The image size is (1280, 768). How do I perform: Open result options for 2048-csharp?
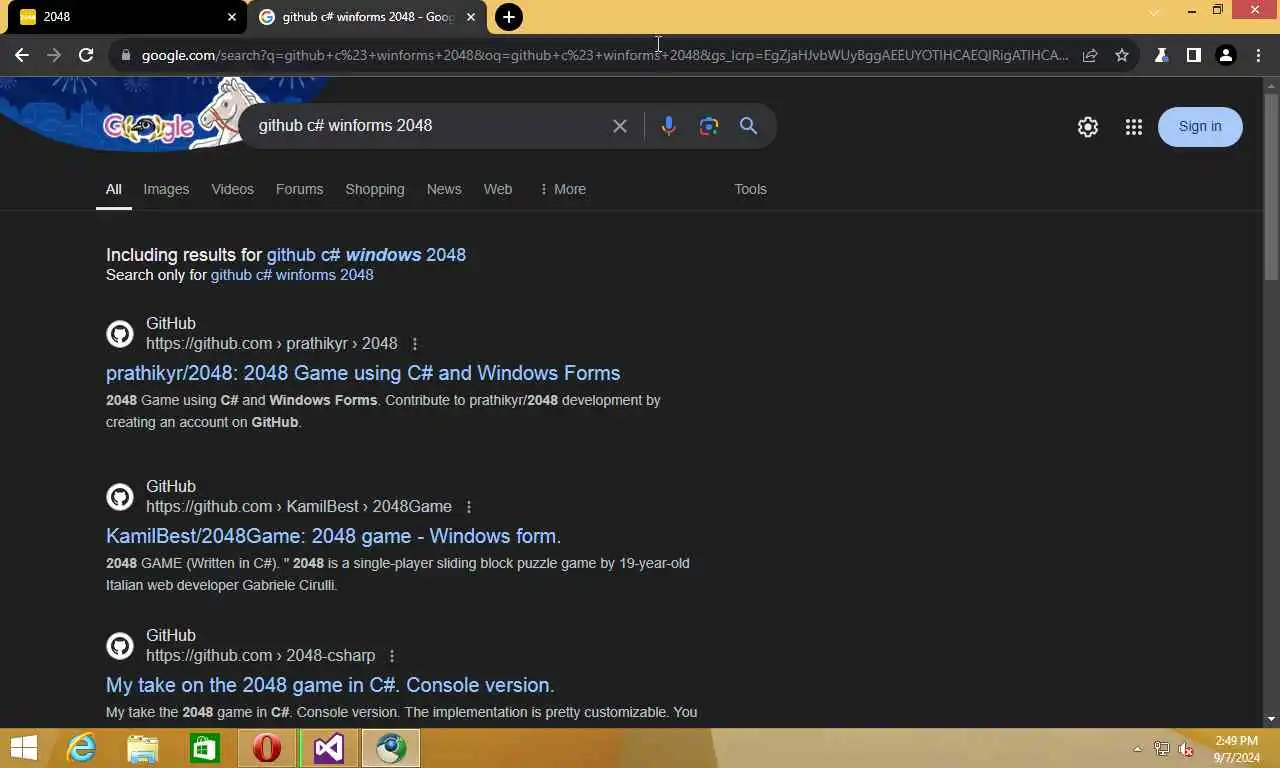(x=392, y=656)
